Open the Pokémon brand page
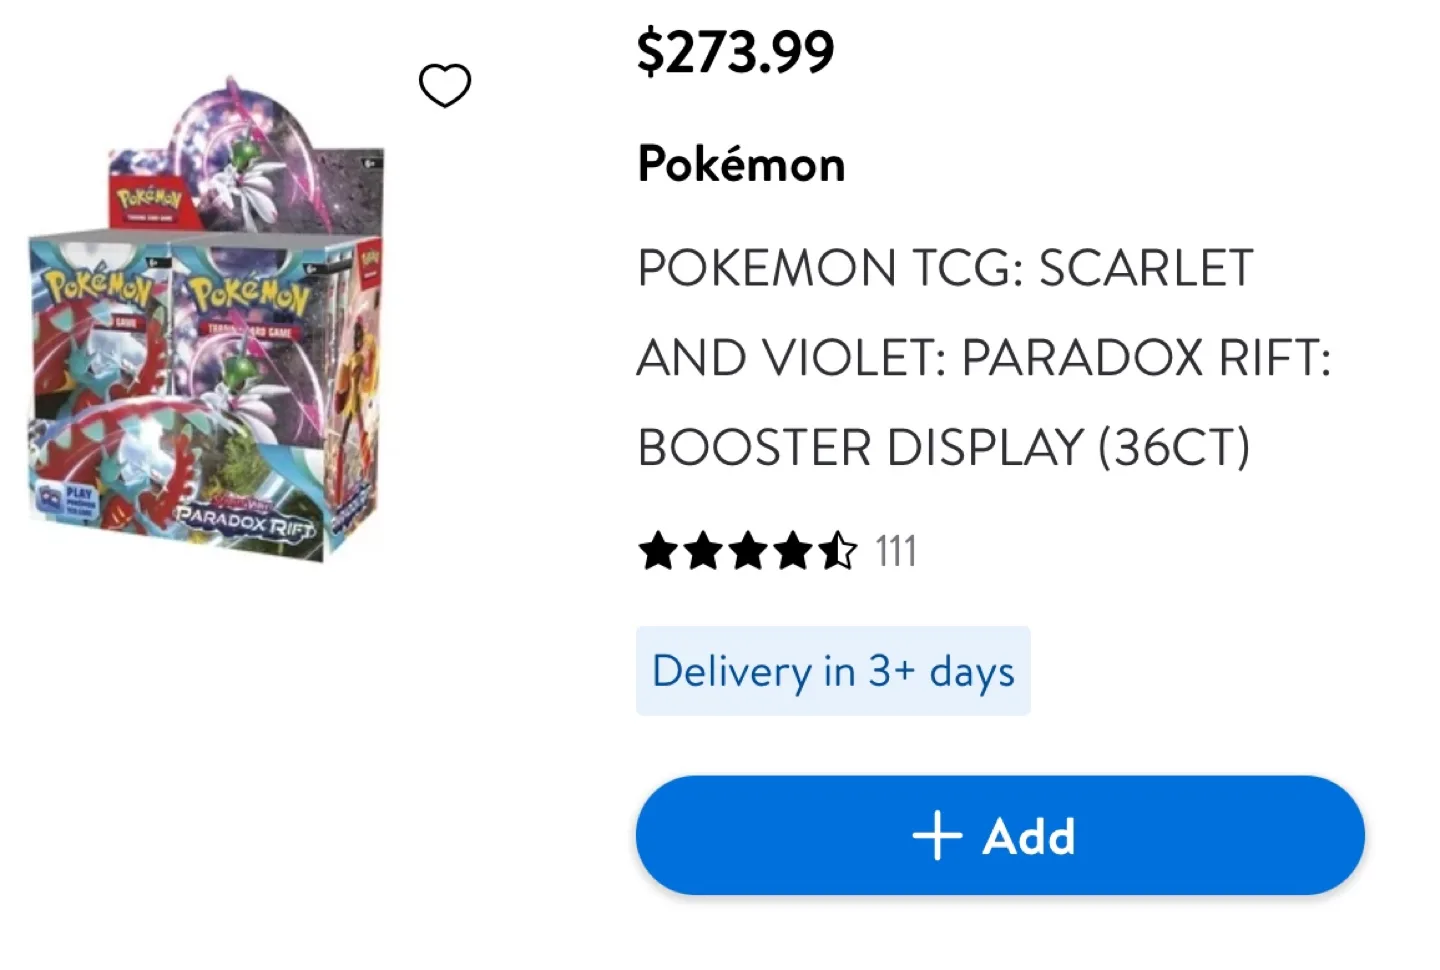 [740, 163]
